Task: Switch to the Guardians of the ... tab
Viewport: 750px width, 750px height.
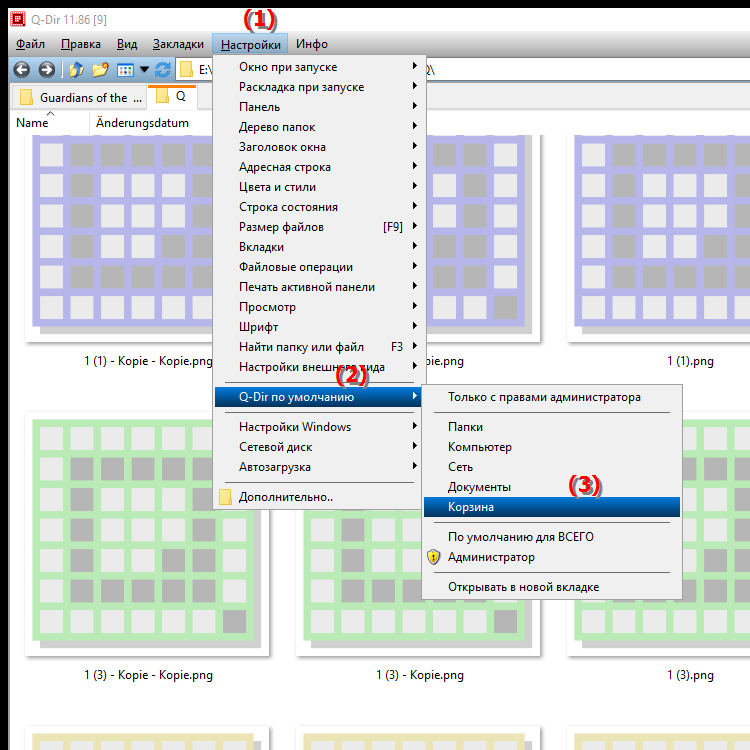Action: (x=80, y=98)
